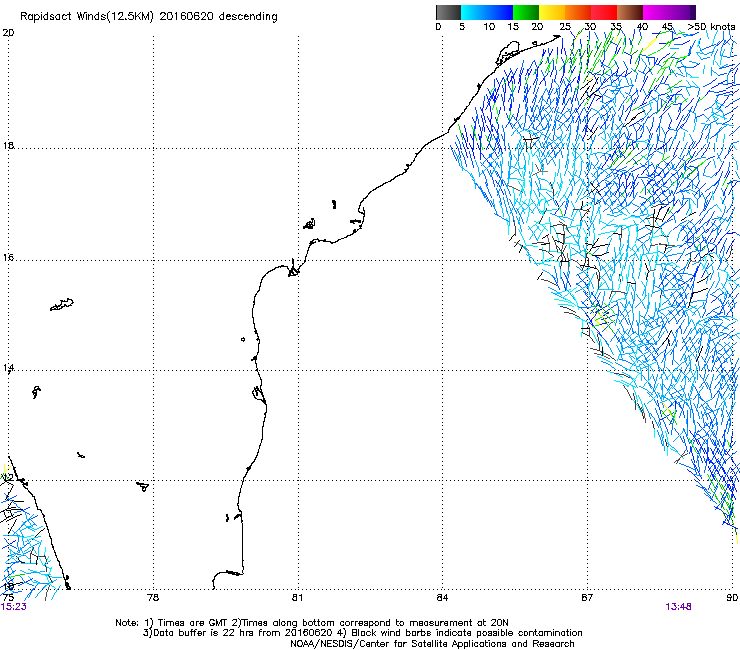Screen dimensions: 740x650
Task: Click the '>50 knots' legend label
Action: click(711, 26)
